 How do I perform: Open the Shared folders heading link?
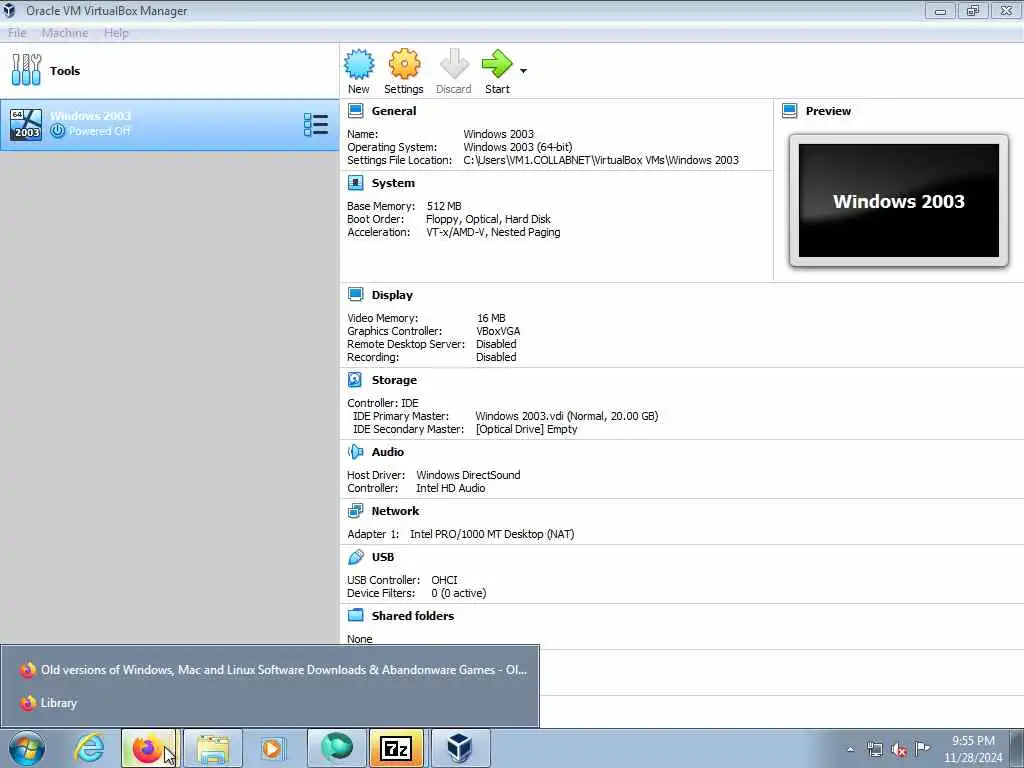[x=413, y=615]
